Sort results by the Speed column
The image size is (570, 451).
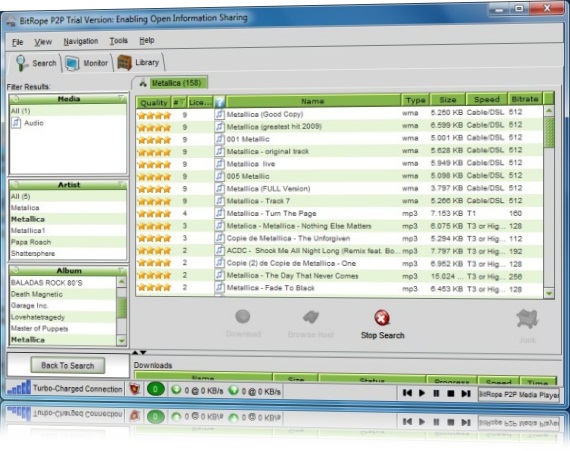point(486,99)
